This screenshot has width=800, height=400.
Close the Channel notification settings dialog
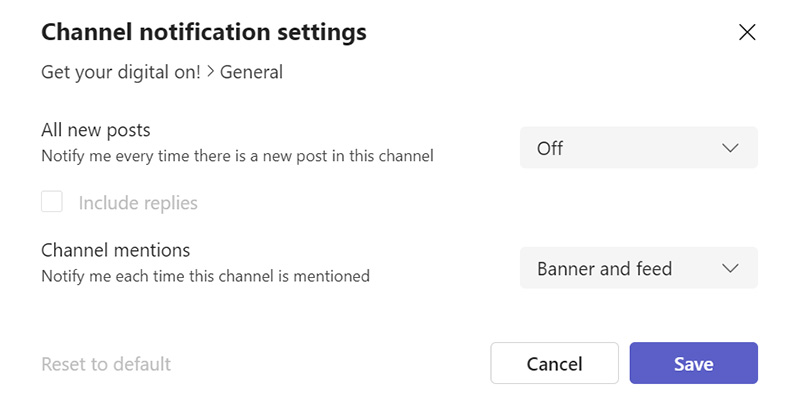746,32
